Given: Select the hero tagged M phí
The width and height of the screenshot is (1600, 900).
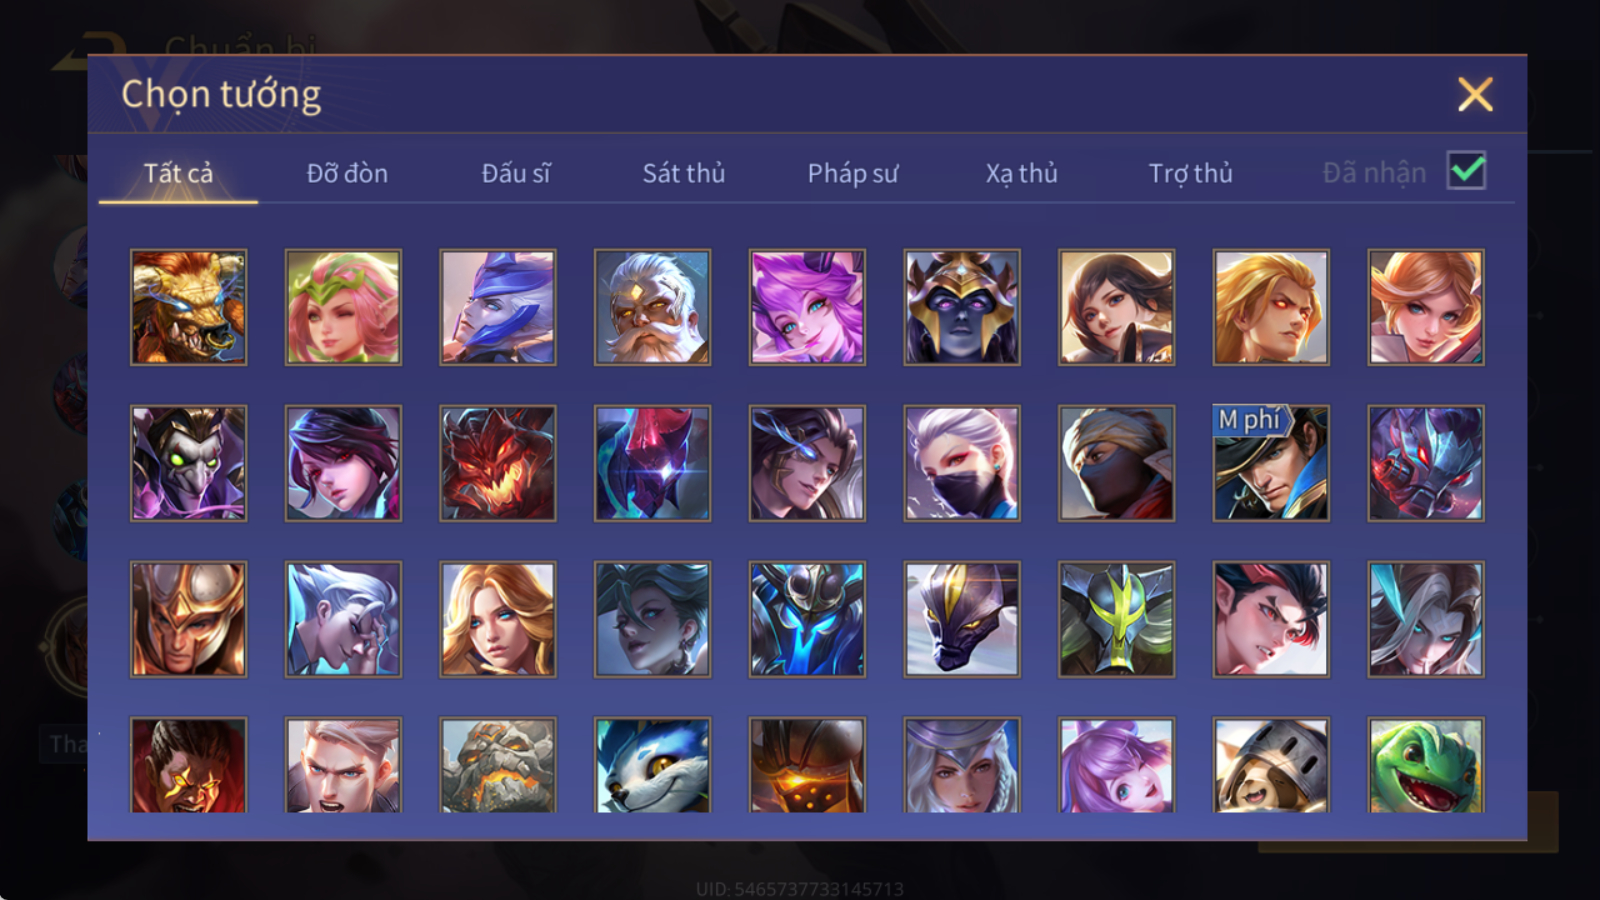Looking at the screenshot, I should [1271, 463].
